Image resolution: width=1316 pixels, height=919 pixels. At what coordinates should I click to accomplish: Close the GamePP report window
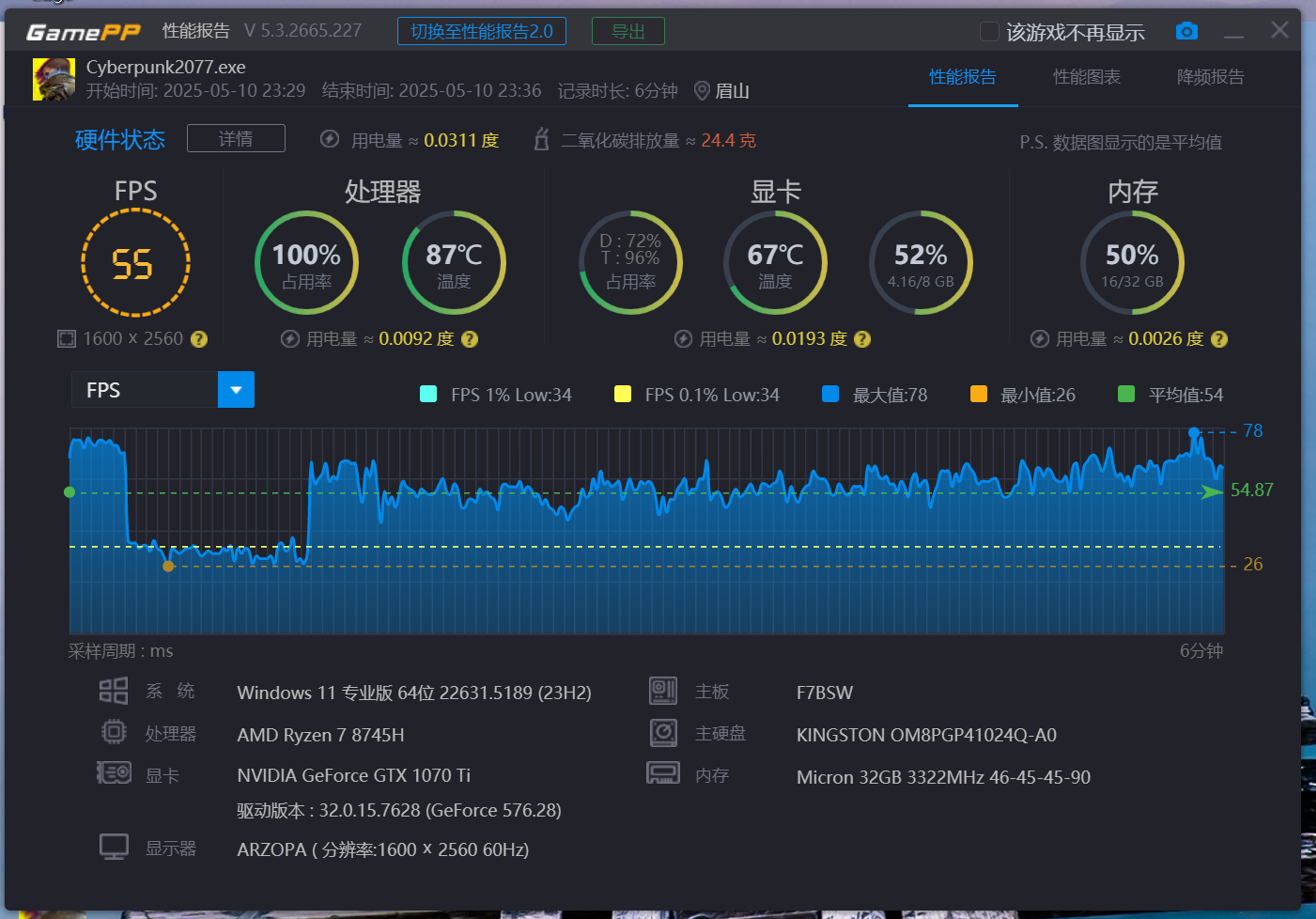click(1280, 30)
